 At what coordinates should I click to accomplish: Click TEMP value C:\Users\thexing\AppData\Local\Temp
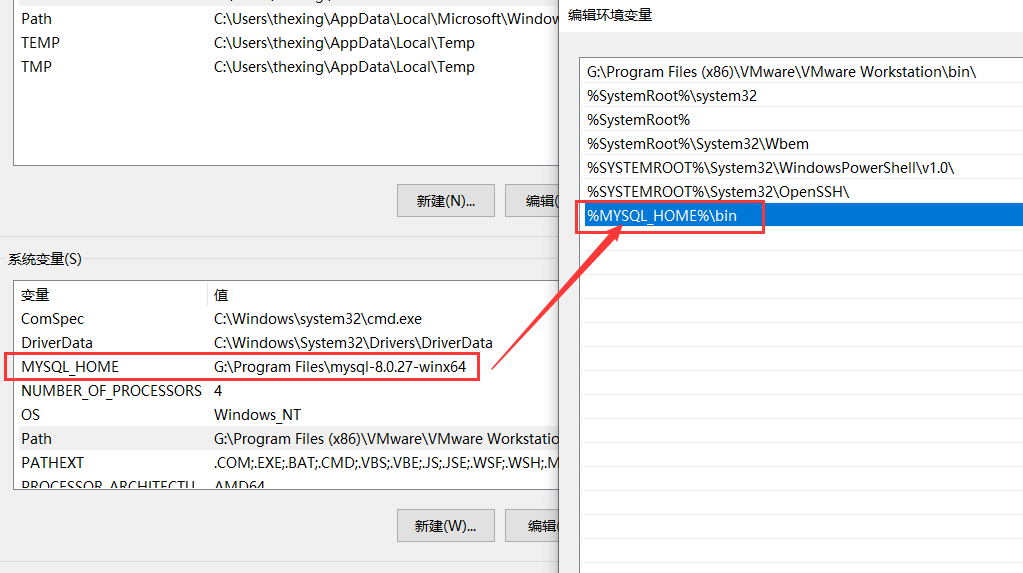(344, 43)
